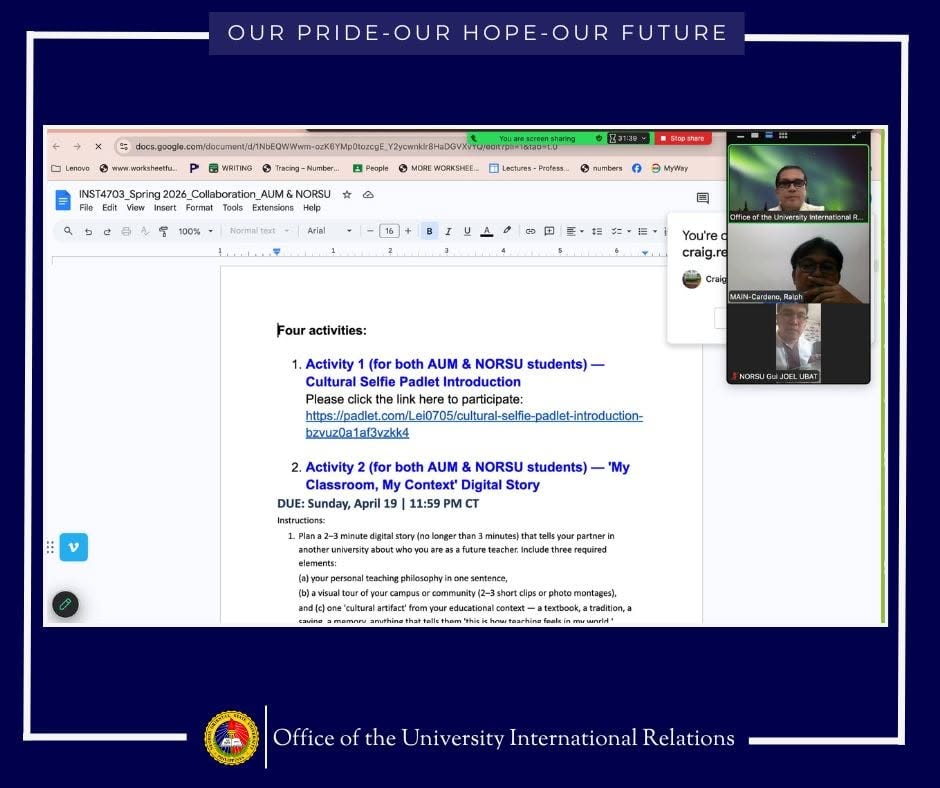Select the Paint format tool
Image resolution: width=940 pixels, height=788 pixels.
coord(163,231)
